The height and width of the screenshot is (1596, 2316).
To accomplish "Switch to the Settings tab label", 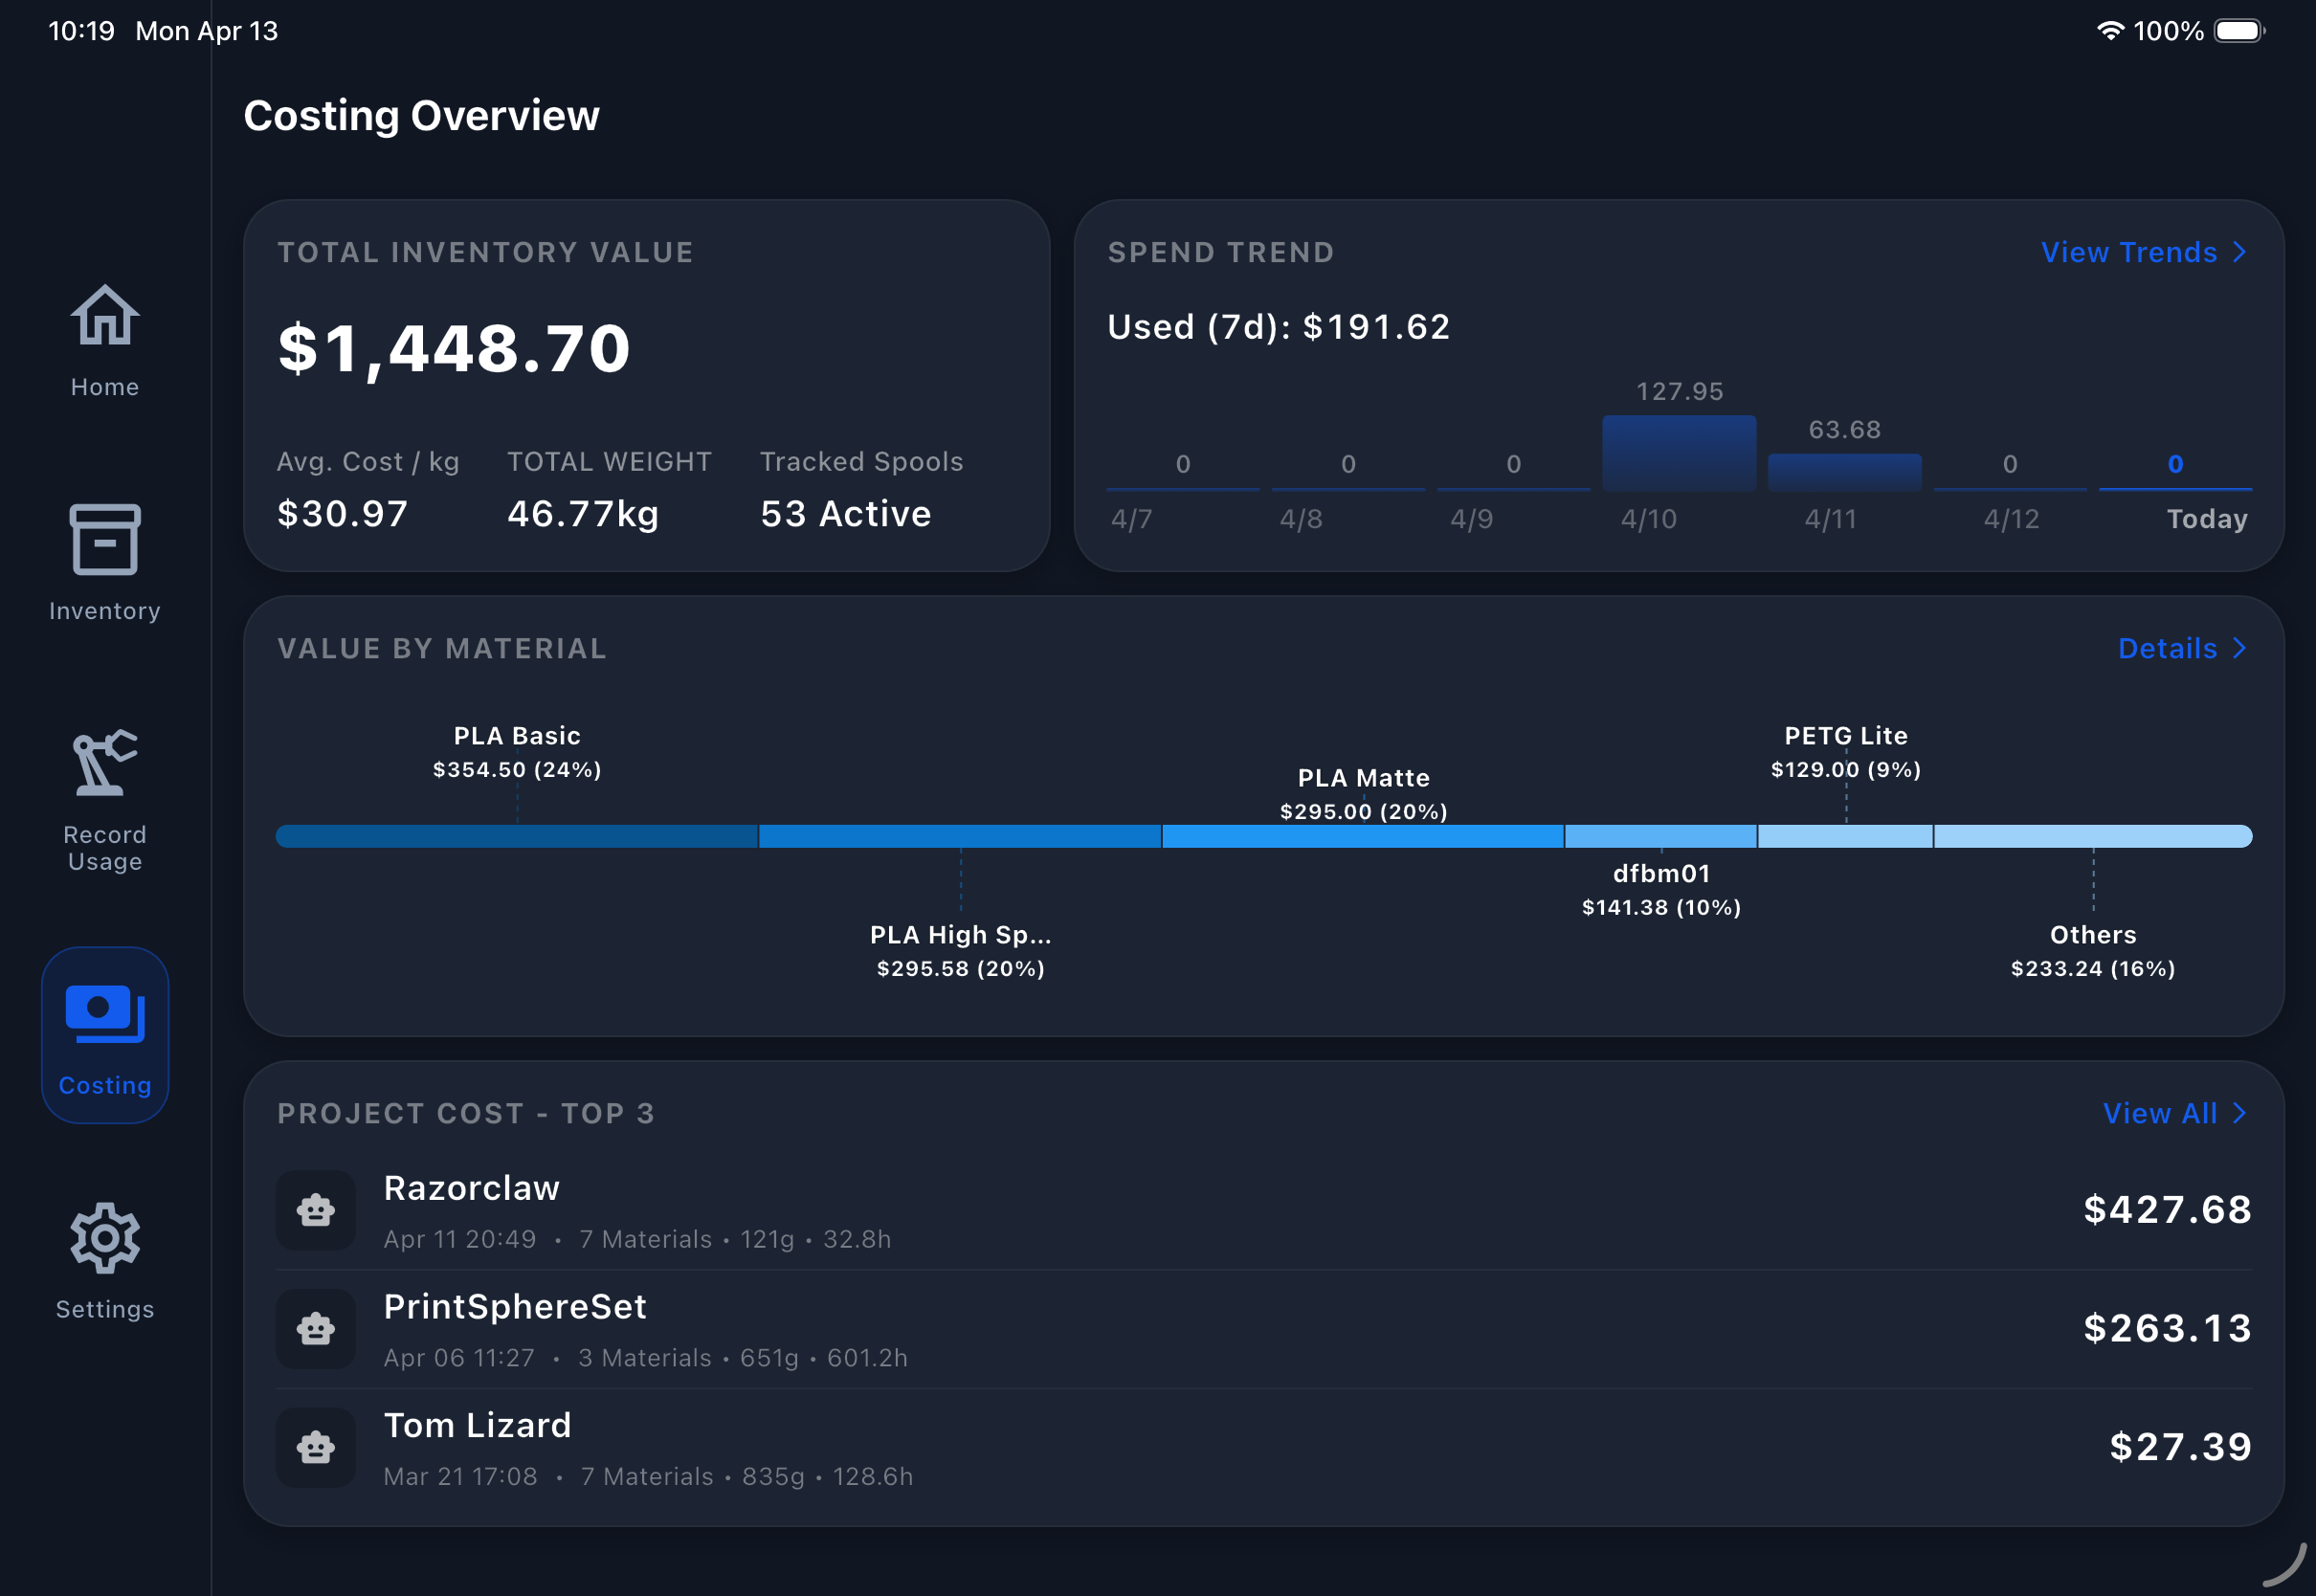I will pyautogui.click(x=104, y=1309).
